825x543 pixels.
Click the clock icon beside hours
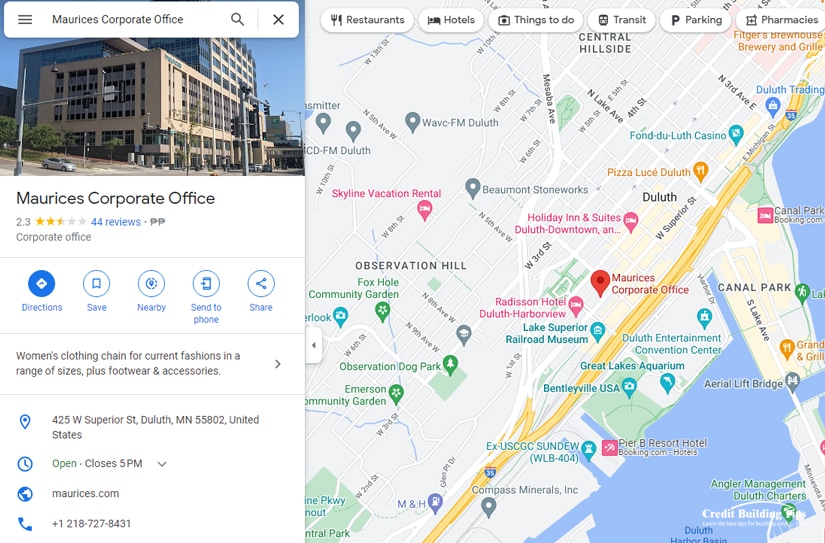pos(25,464)
